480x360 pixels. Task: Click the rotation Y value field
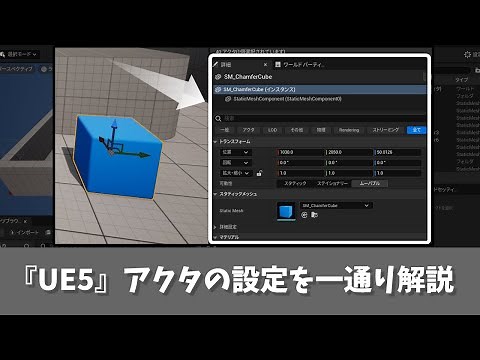349,163
